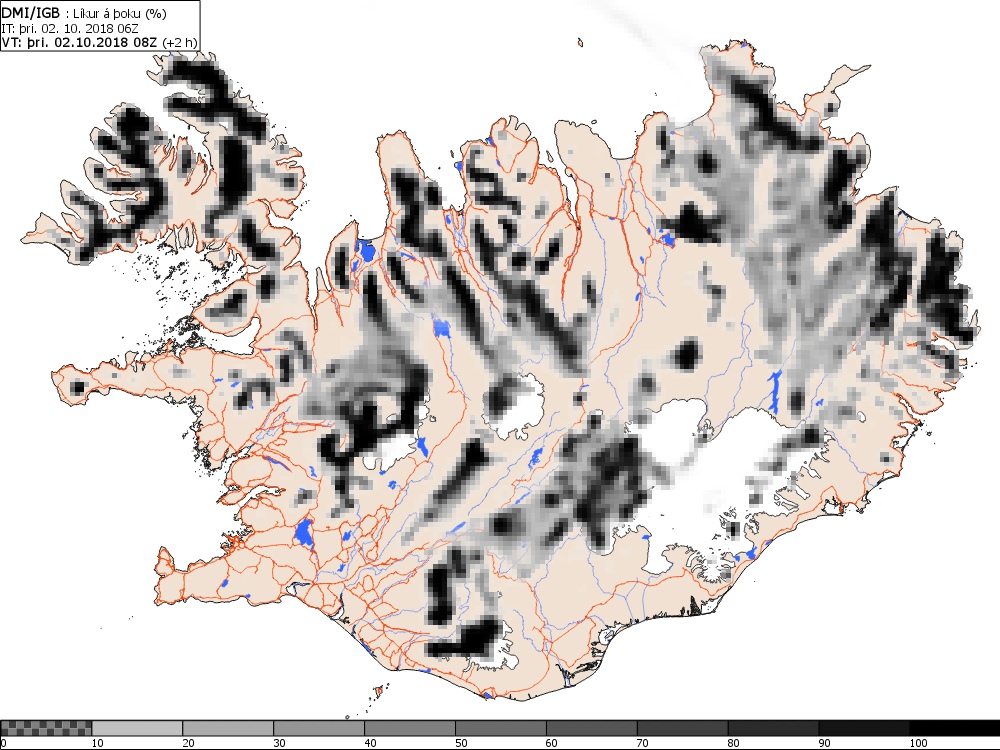Click the legend label '30'
Viewport: 1000px width, 750px height.
279,743
